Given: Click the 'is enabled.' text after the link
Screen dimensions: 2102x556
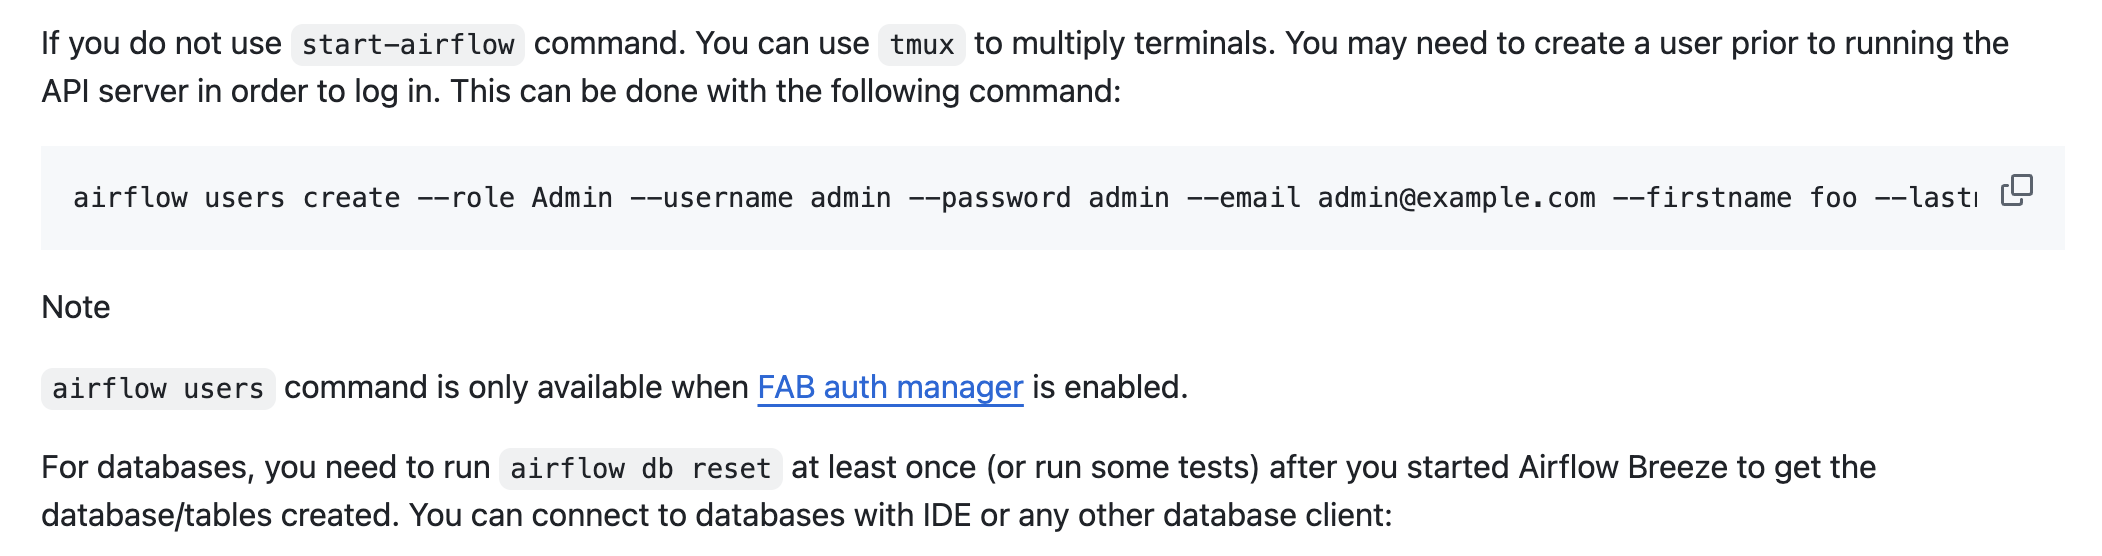Looking at the screenshot, I should click(x=1110, y=387).
